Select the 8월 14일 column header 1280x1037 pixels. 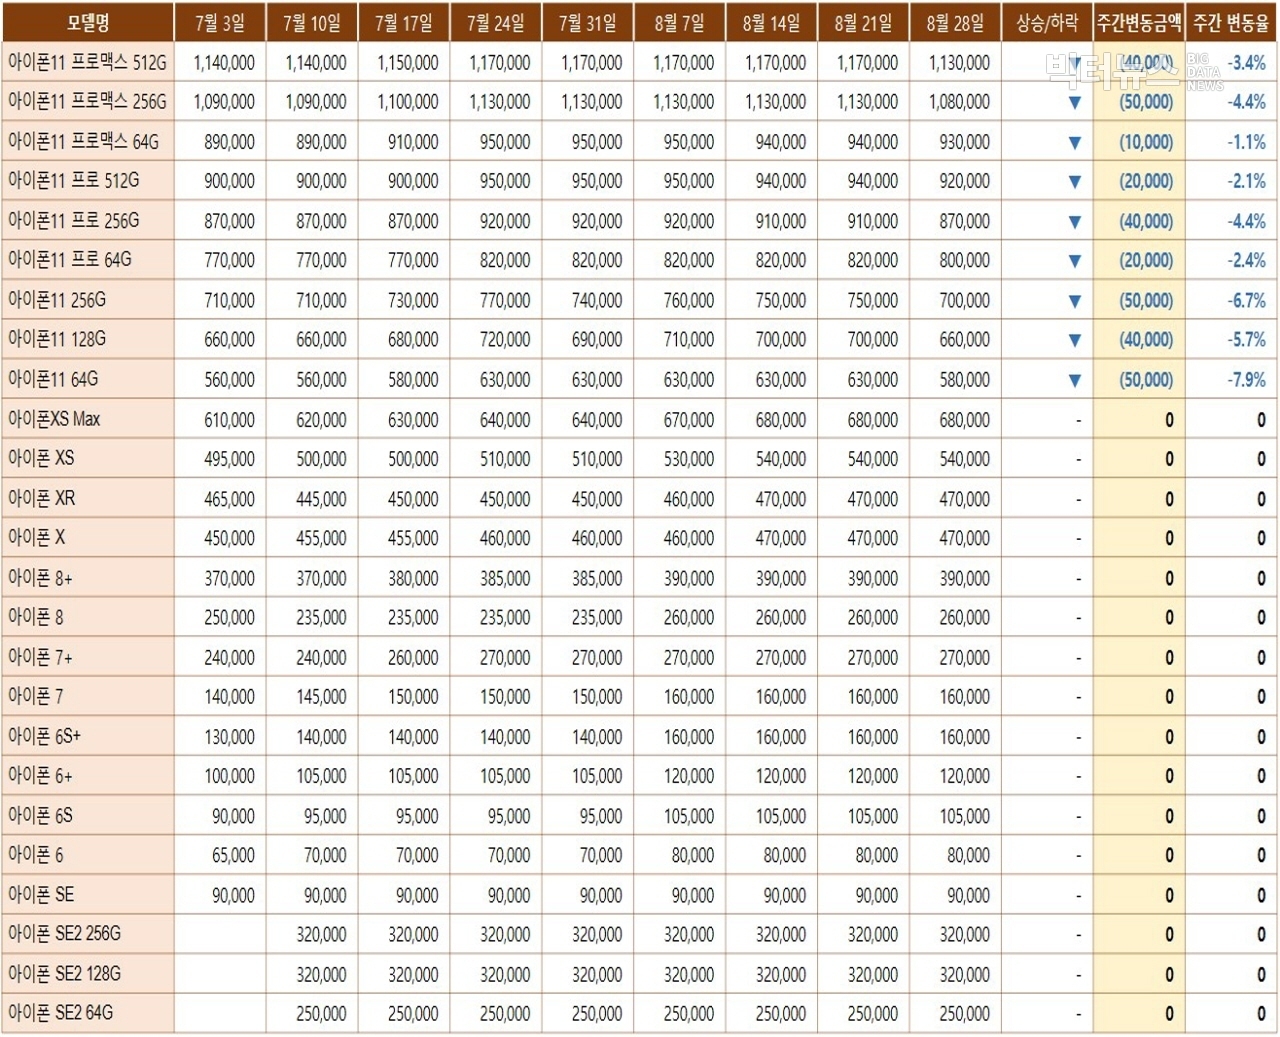click(x=772, y=22)
